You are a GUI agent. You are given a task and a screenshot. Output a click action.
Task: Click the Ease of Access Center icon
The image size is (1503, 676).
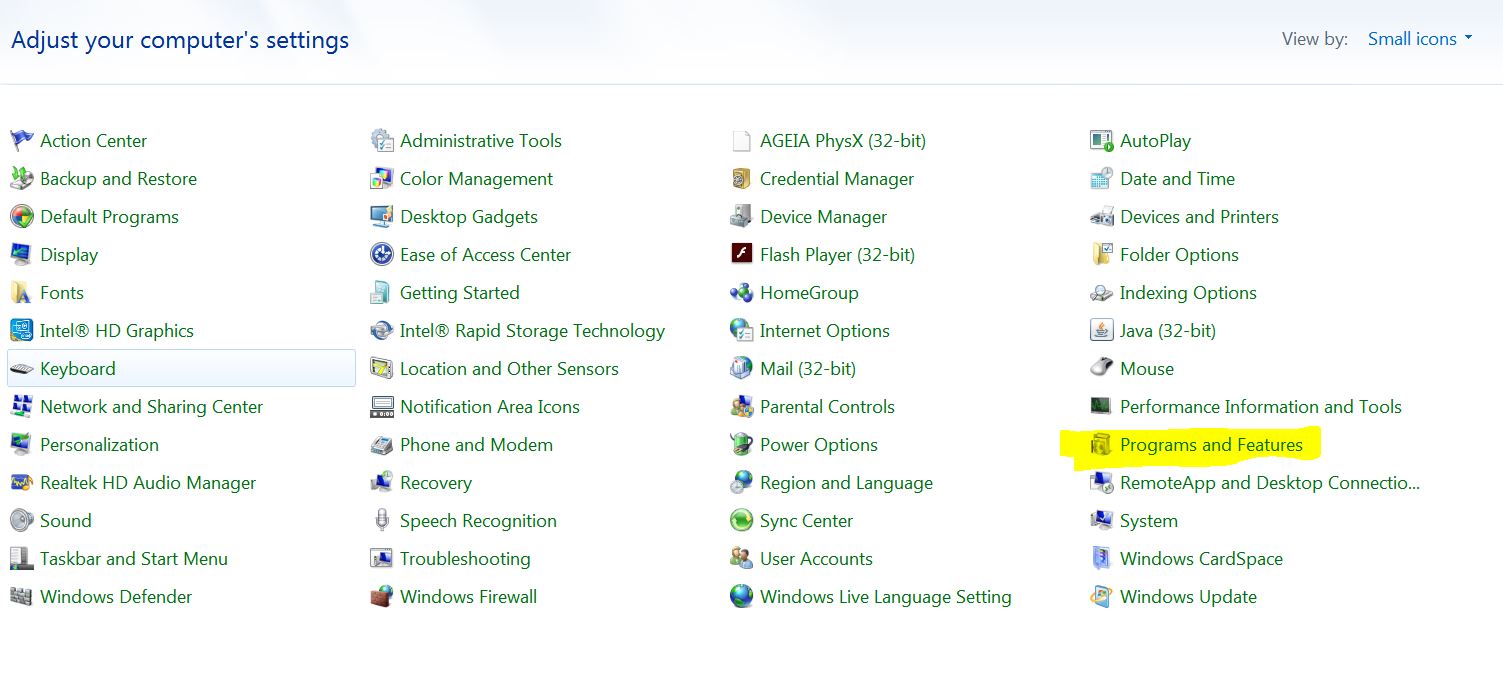point(381,255)
